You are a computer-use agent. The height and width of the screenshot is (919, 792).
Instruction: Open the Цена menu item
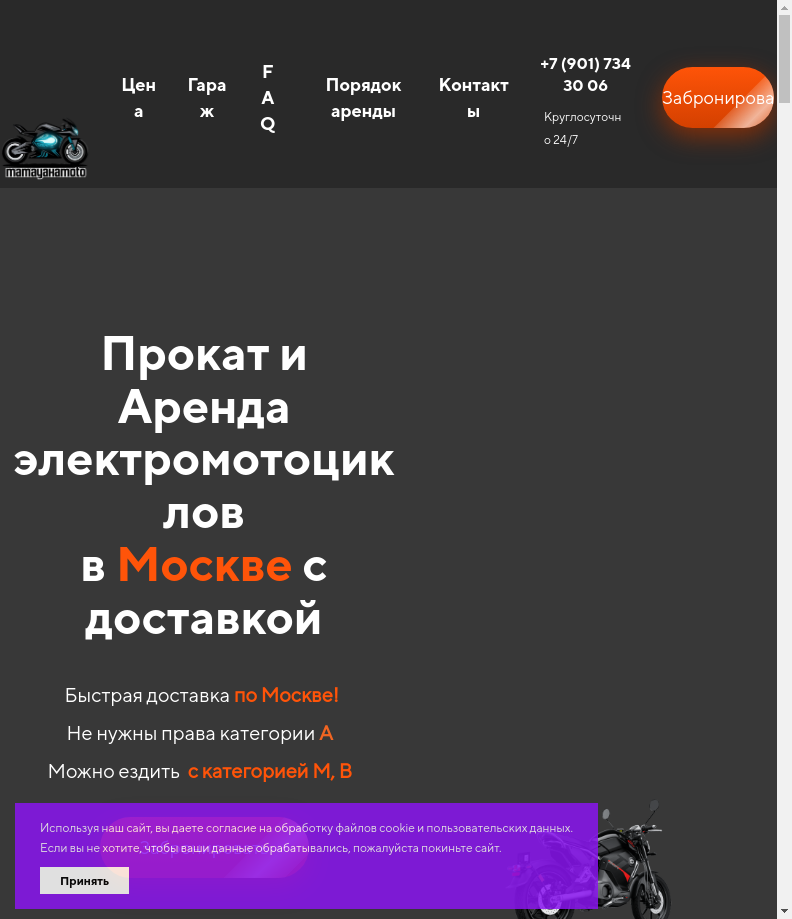(x=138, y=98)
